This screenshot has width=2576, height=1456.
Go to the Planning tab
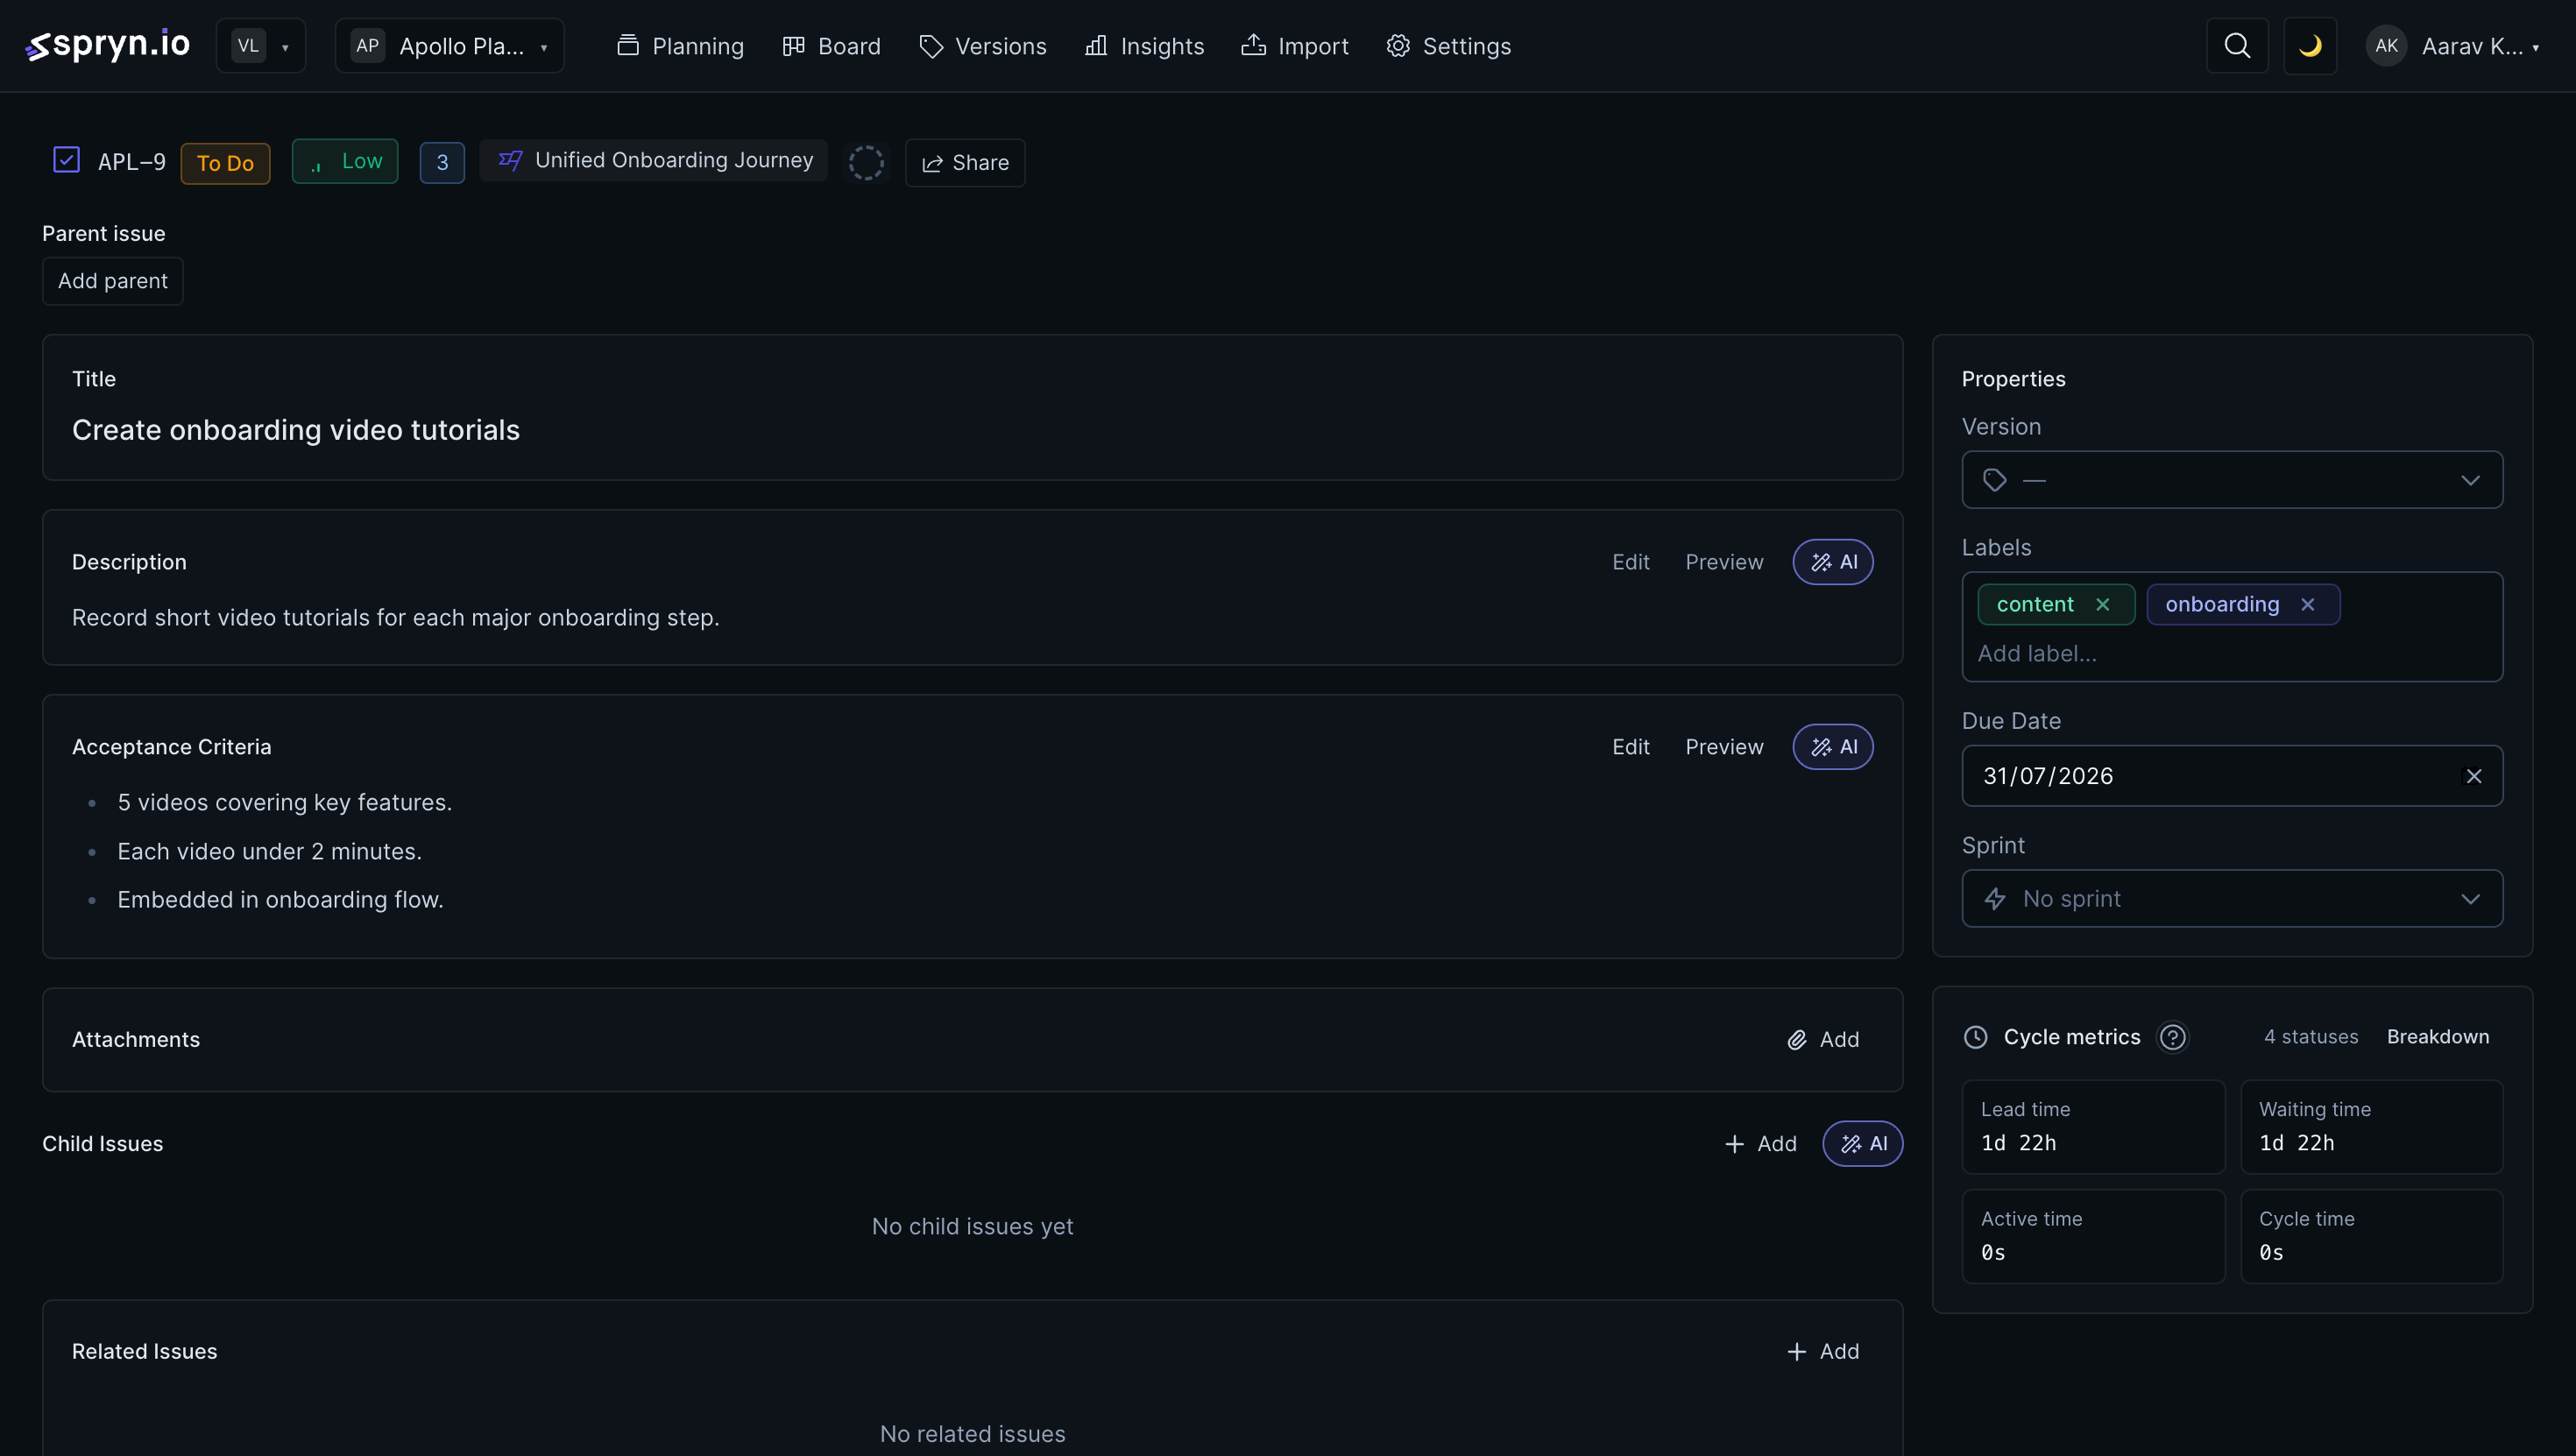[681, 46]
